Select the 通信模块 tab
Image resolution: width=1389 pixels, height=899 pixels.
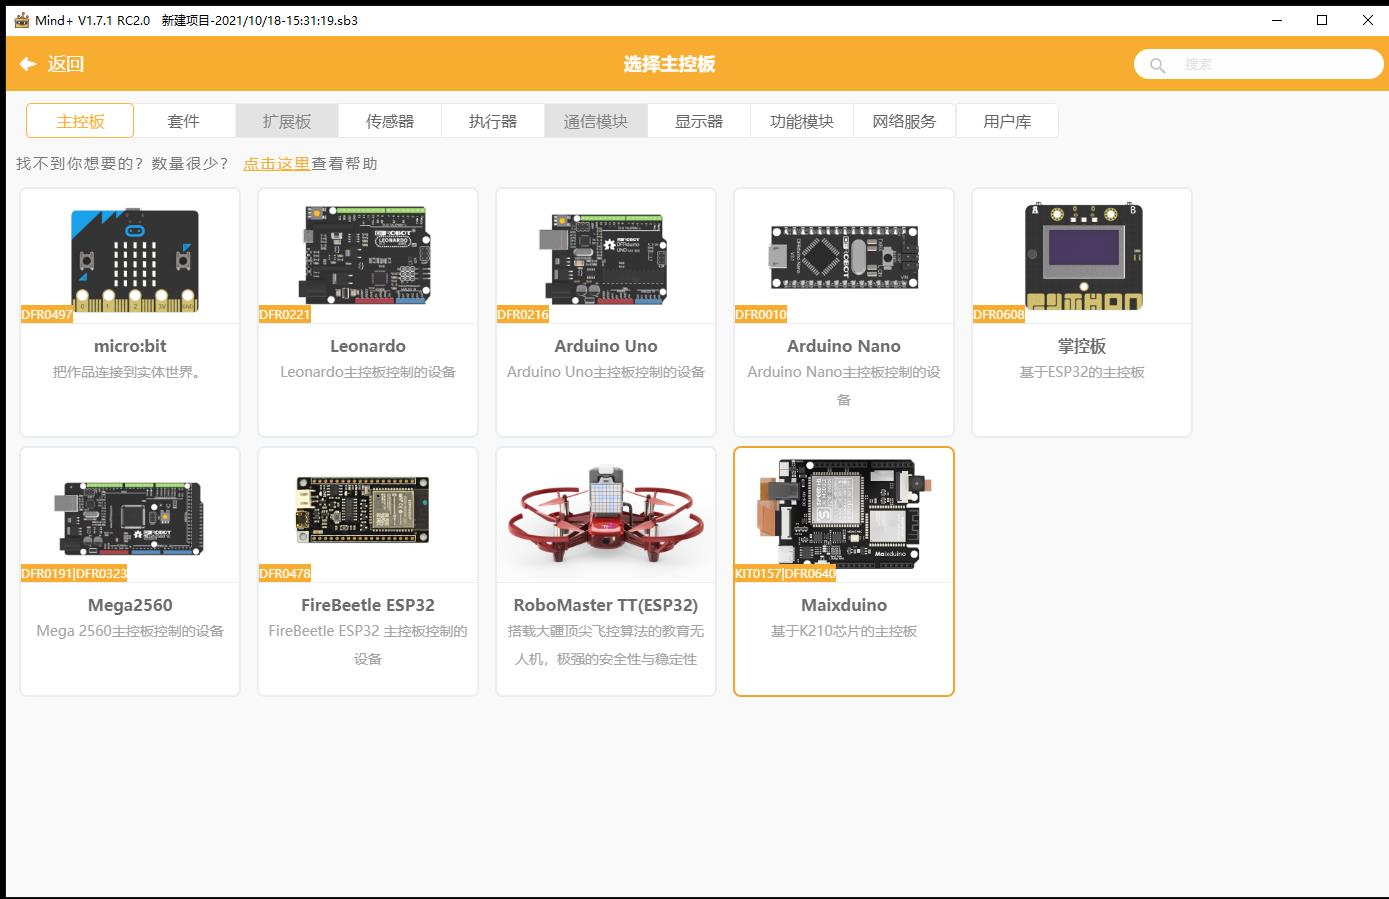point(596,121)
